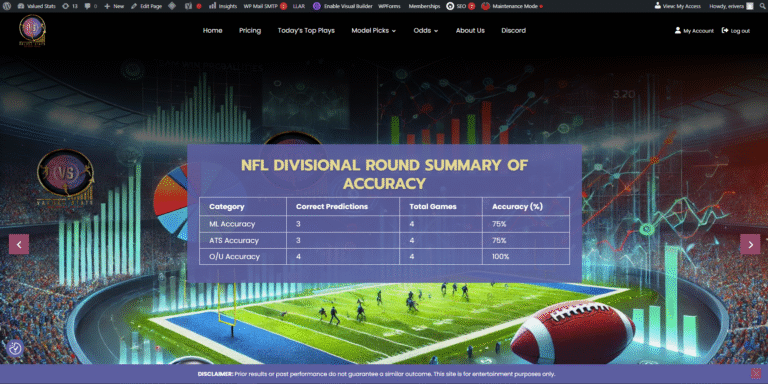Open Memberships in admin bar

pyautogui.click(x=424, y=6)
